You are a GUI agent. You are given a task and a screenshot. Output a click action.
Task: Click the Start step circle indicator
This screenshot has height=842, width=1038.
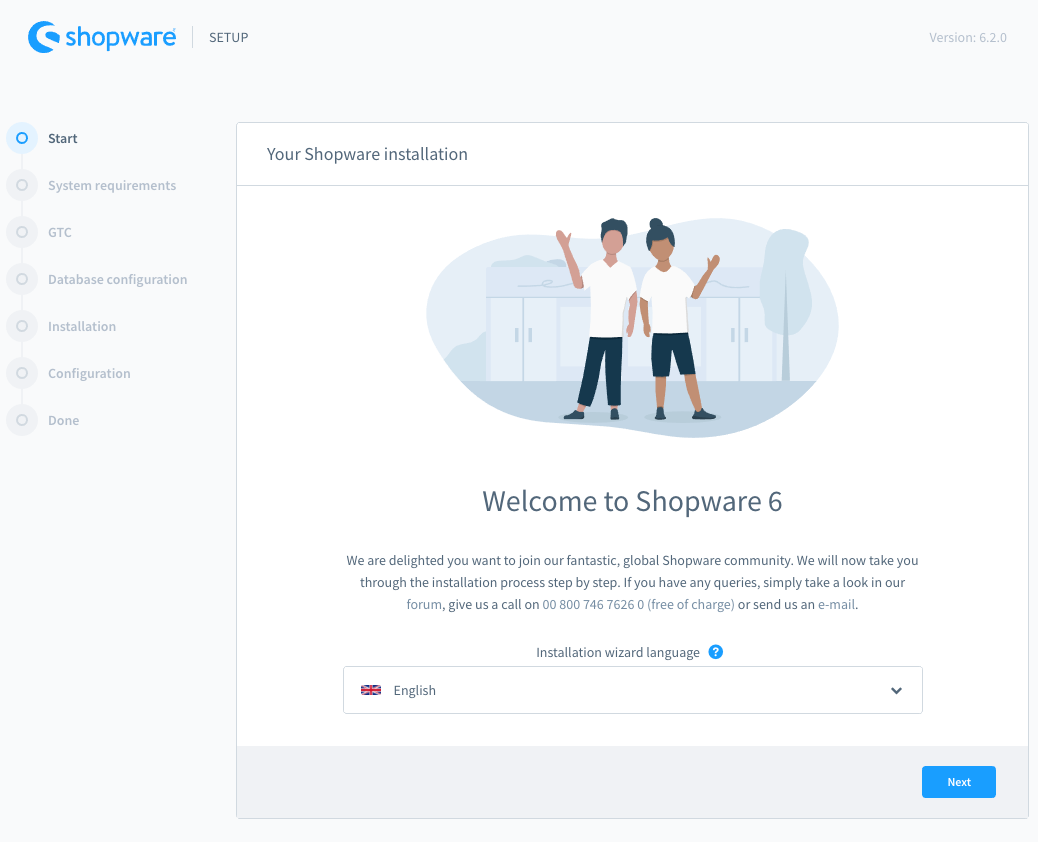click(x=22, y=138)
